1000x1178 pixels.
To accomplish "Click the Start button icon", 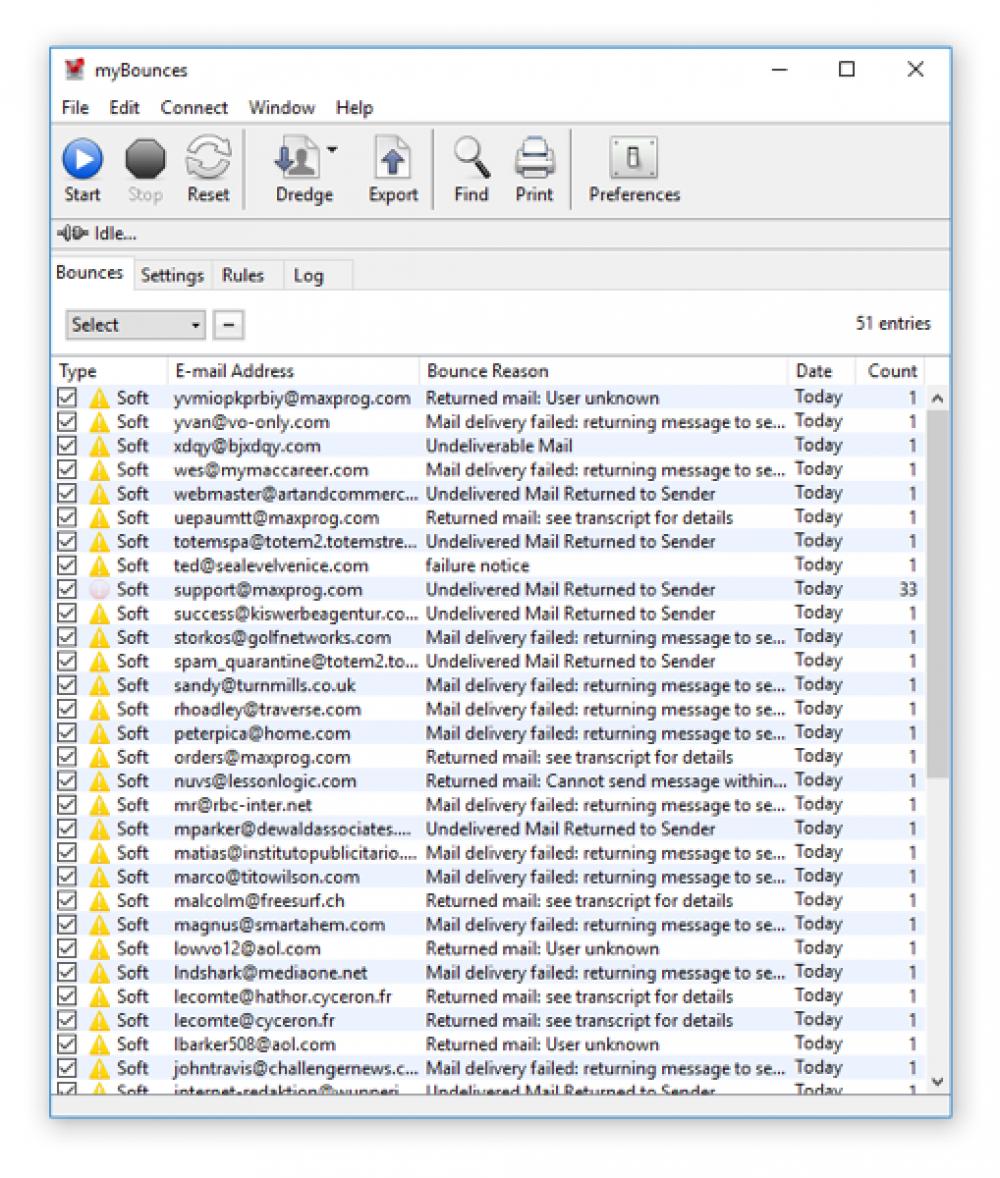I will point(83,157).
